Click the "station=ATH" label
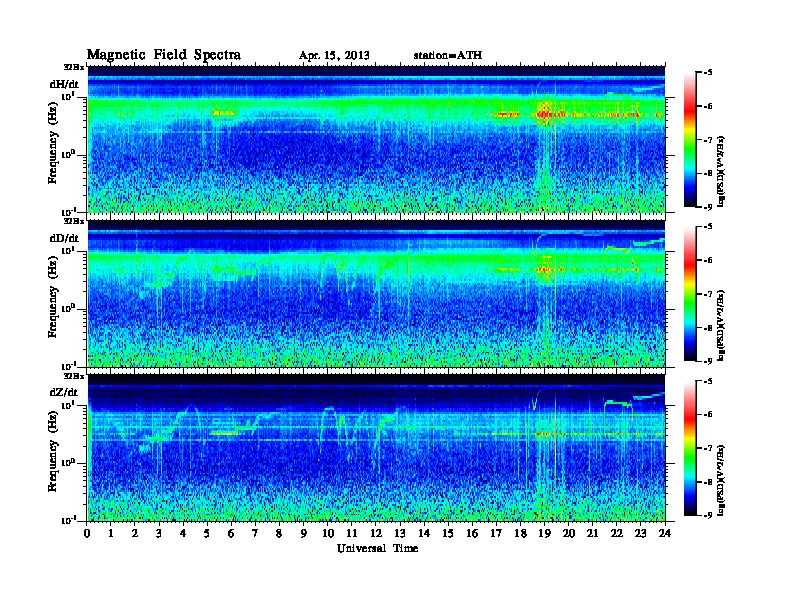Image resolution: width=792 pixels, height=612 pixels. pyautogui.click(x=448, y=55)
